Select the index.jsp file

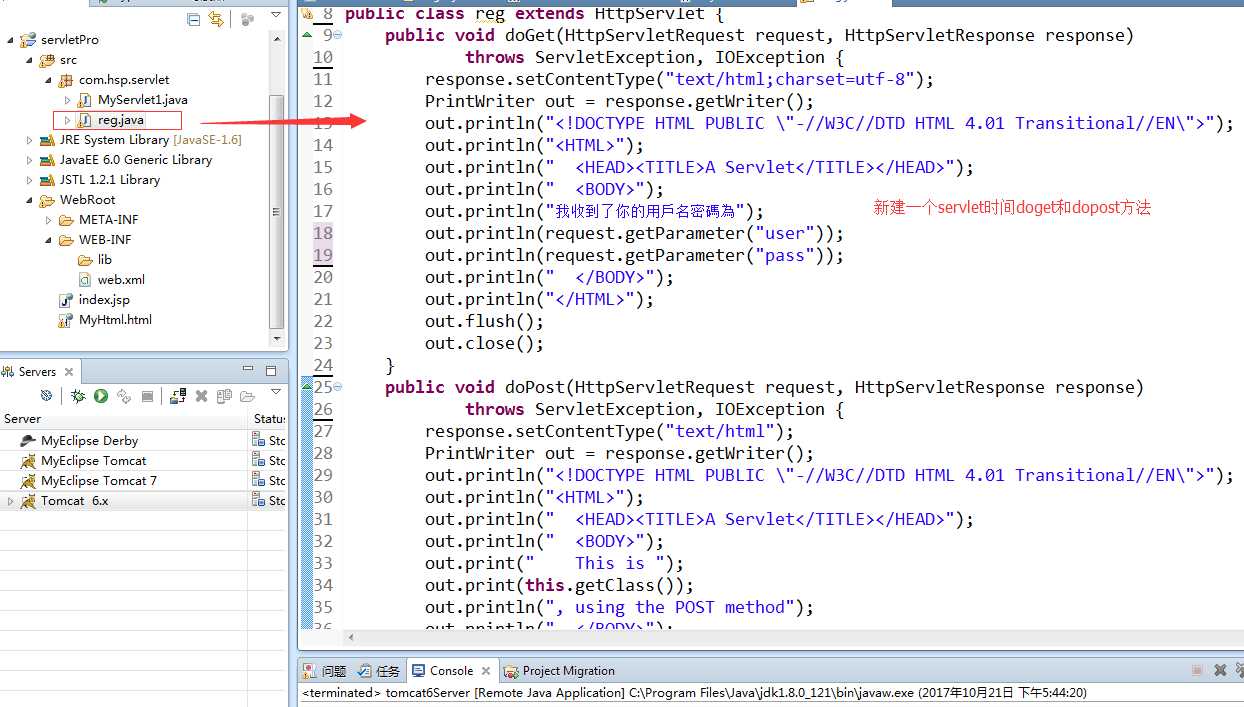104,300
